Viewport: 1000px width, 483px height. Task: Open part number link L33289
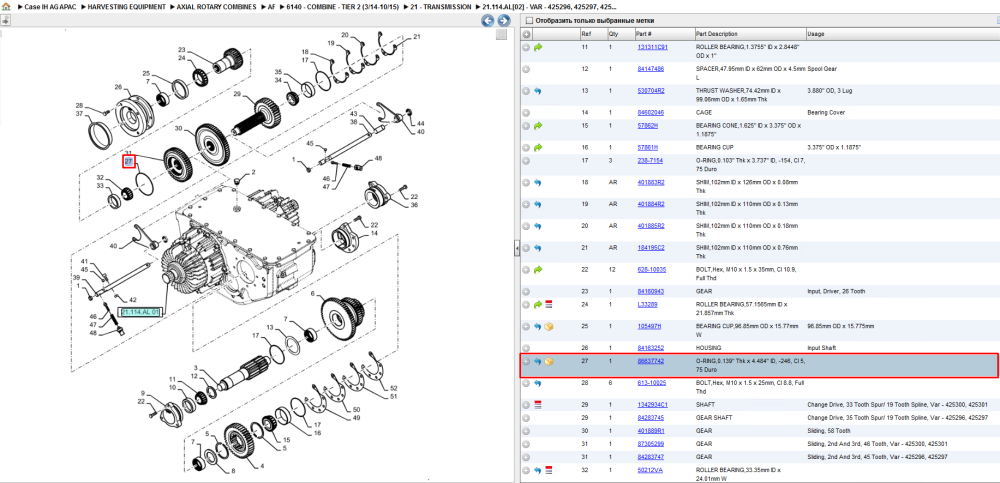click(647, 305)
